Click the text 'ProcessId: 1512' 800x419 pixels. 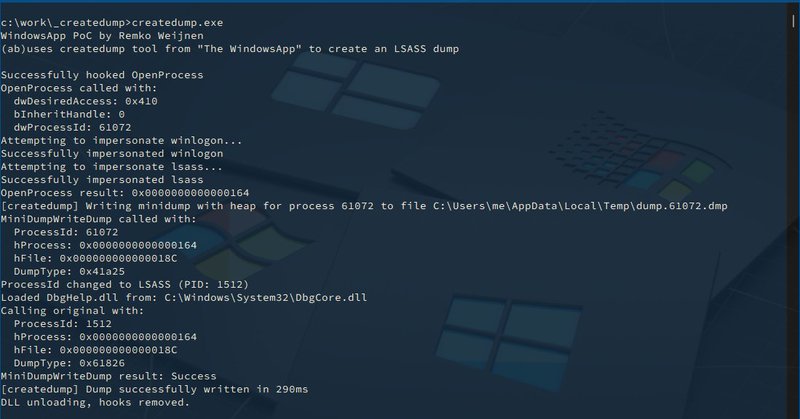[63, 324]
